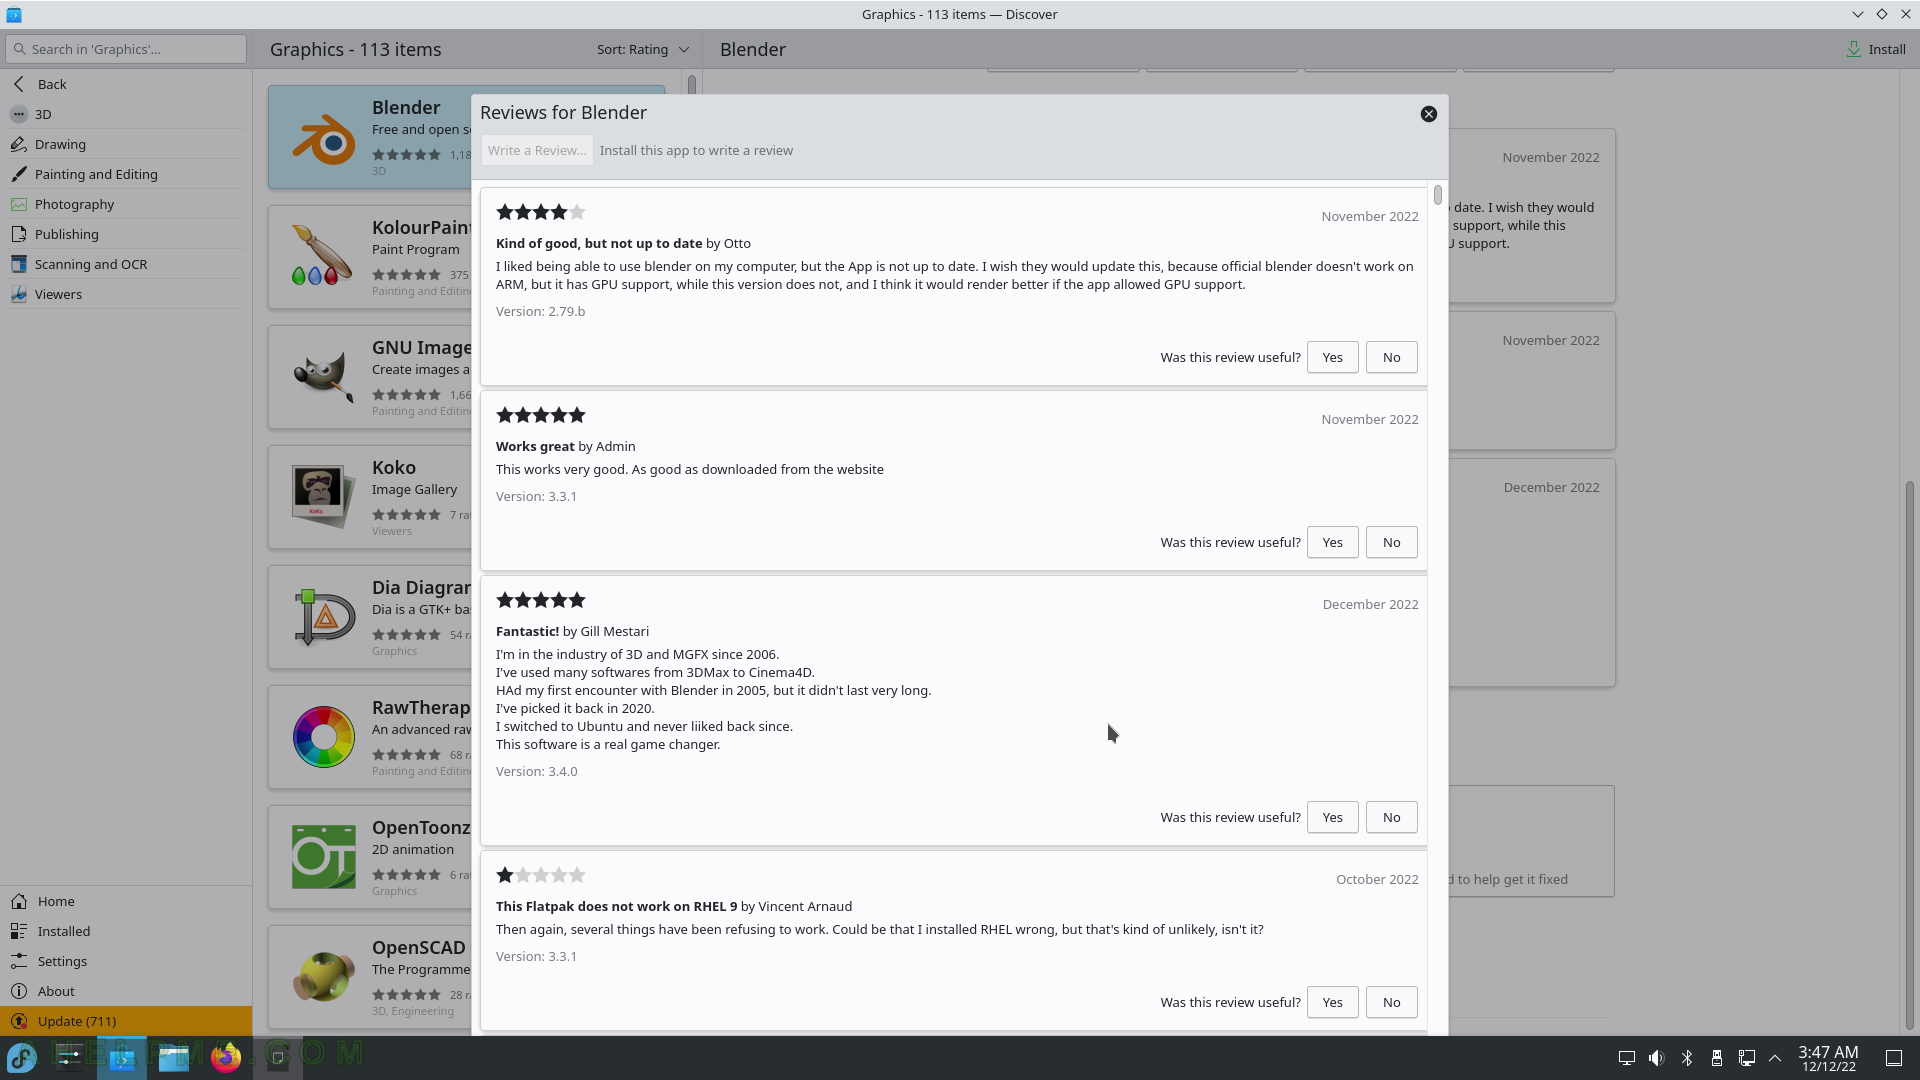Vote No on Admin's 'Works great' review
Screen dimensions: 1920x1080
[x=1391, y=542]
